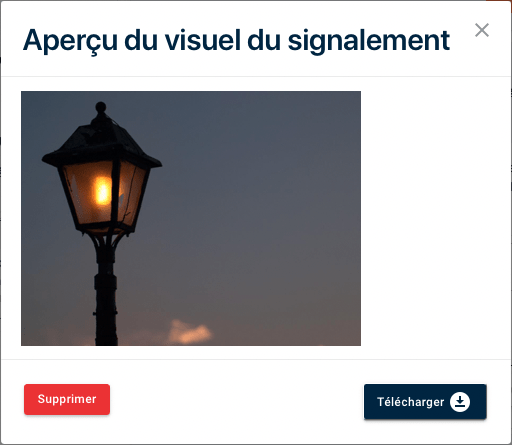Click the small pink cloud in the photo
This screenshot has height=445, width=512.
pyautogui.click(x=189, y=332)
